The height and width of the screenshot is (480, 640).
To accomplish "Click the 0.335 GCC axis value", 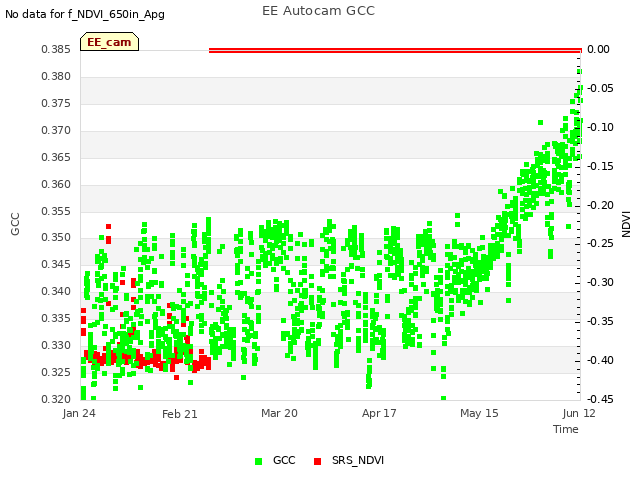I will 56,318.
